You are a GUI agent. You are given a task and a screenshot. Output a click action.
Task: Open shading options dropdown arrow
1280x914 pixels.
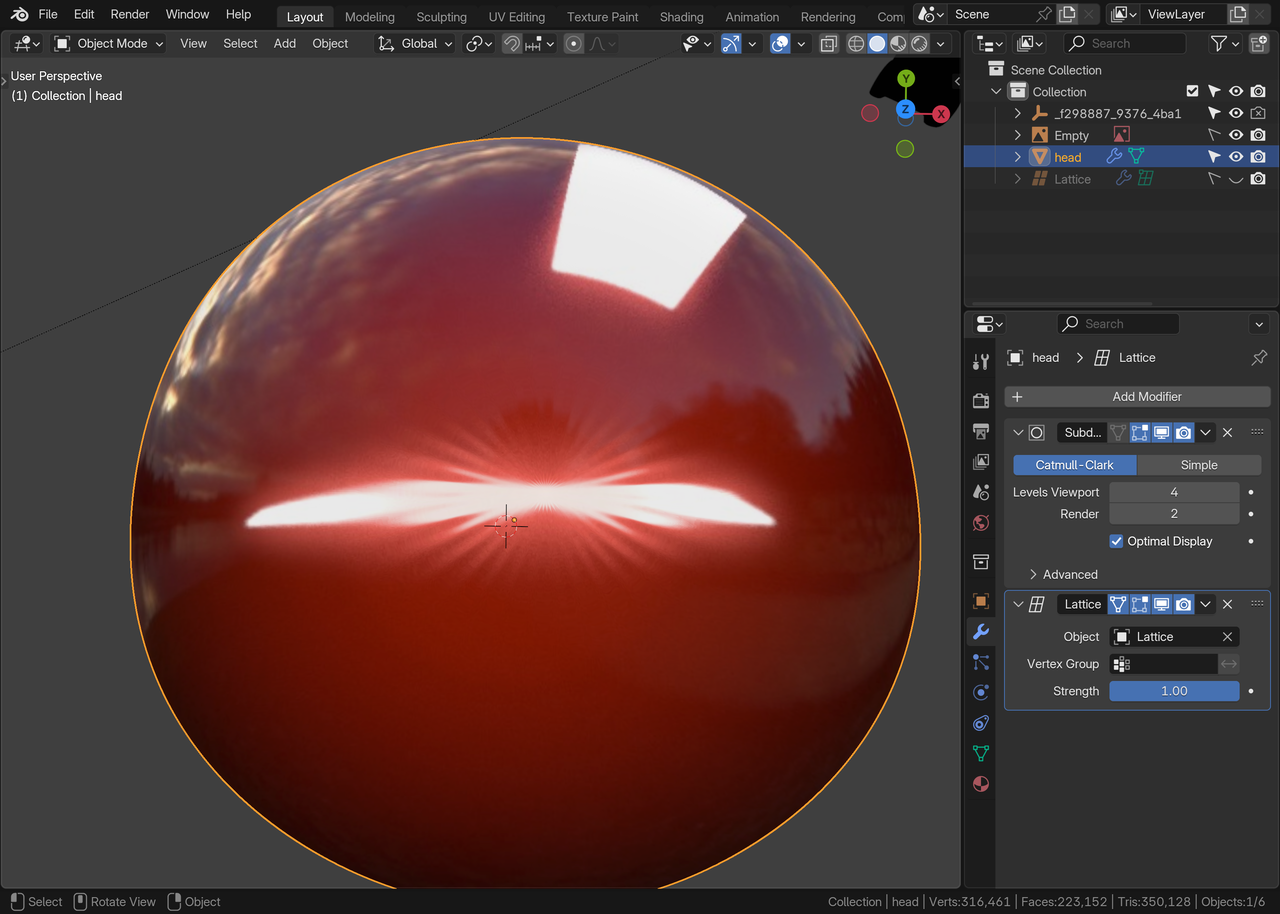pyautogui.click(x=941, y=44)
